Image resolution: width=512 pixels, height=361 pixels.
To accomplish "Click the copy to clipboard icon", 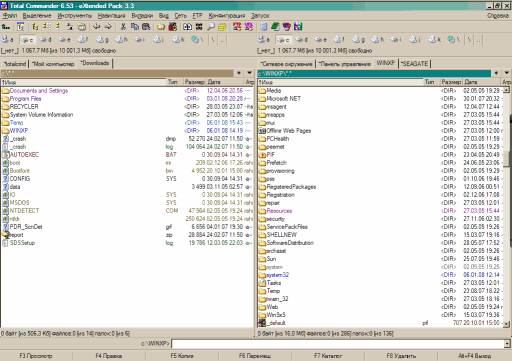I will (x=135, y=27).
